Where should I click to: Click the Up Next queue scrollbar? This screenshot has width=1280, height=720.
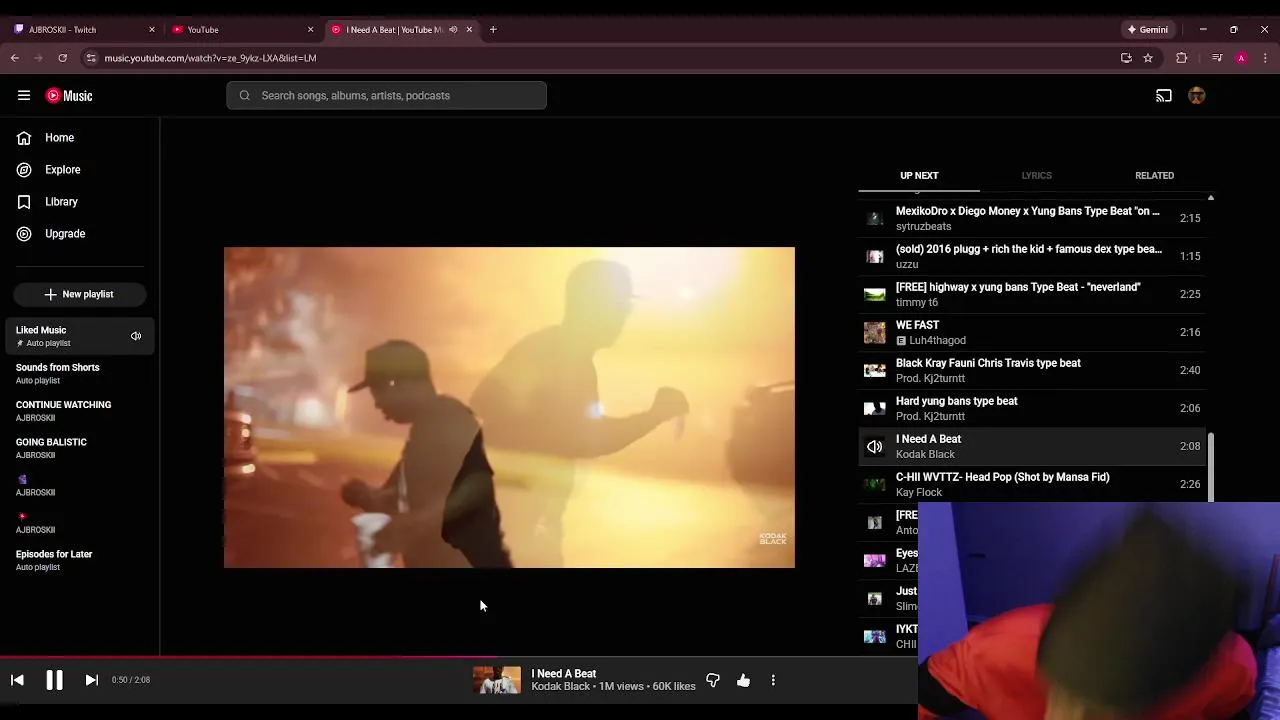coord(1210,468)
